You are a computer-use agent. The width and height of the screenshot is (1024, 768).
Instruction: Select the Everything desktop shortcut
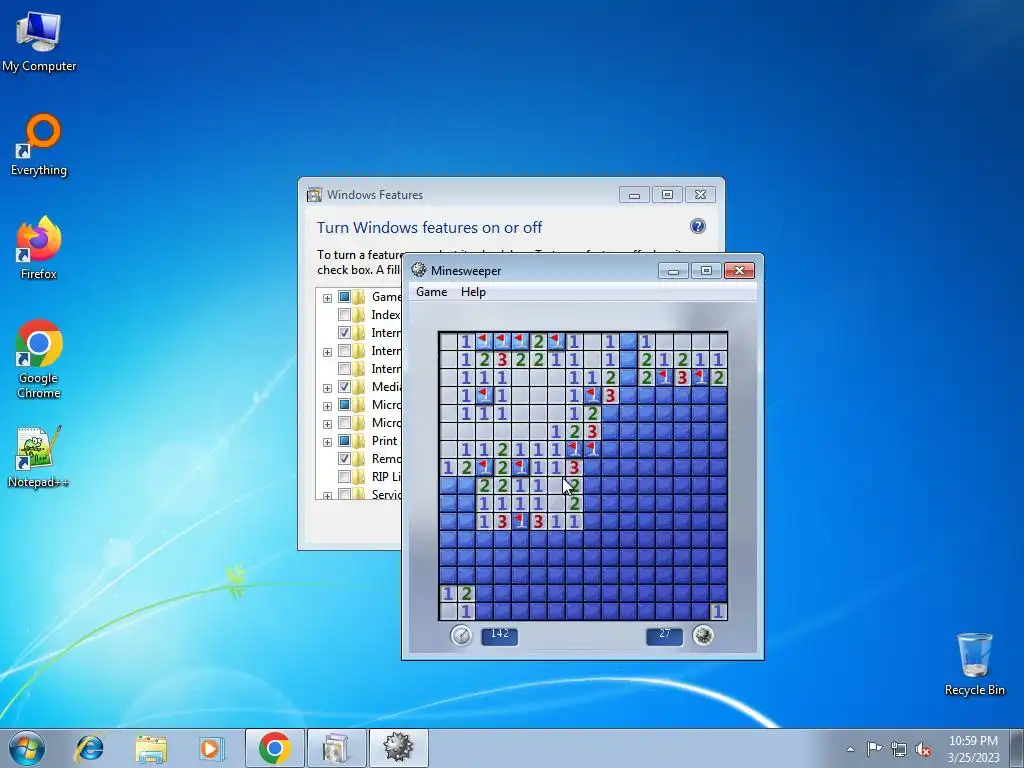[x=39, y=145]
